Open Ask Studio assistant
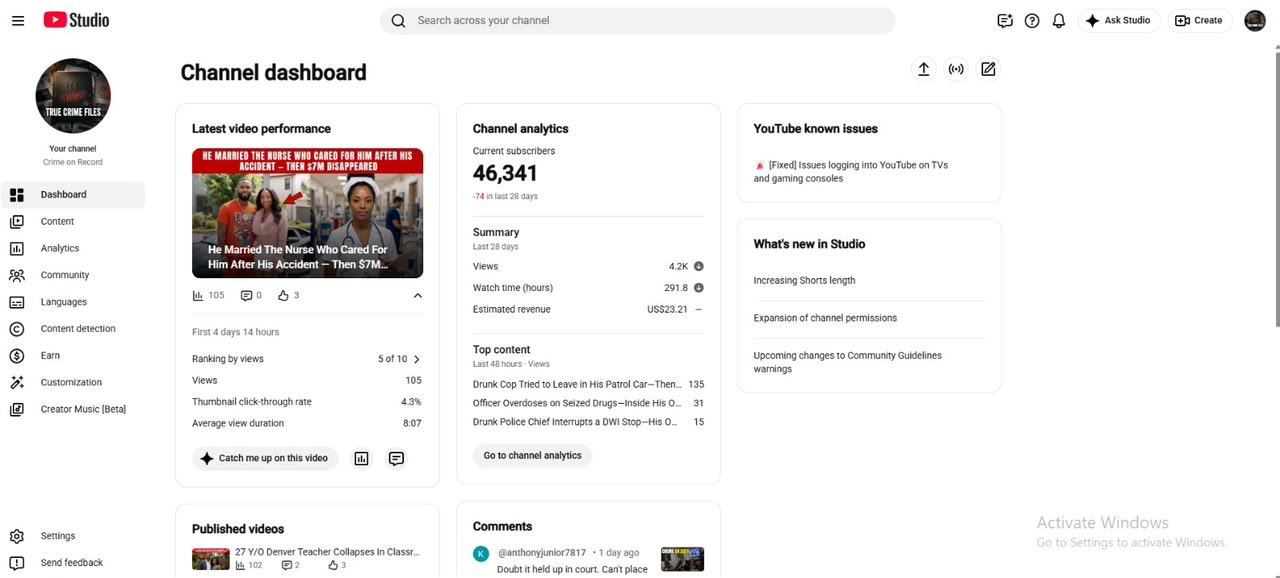The image size is (1280, 578). pyautogui.click(x=1118, y=20)
